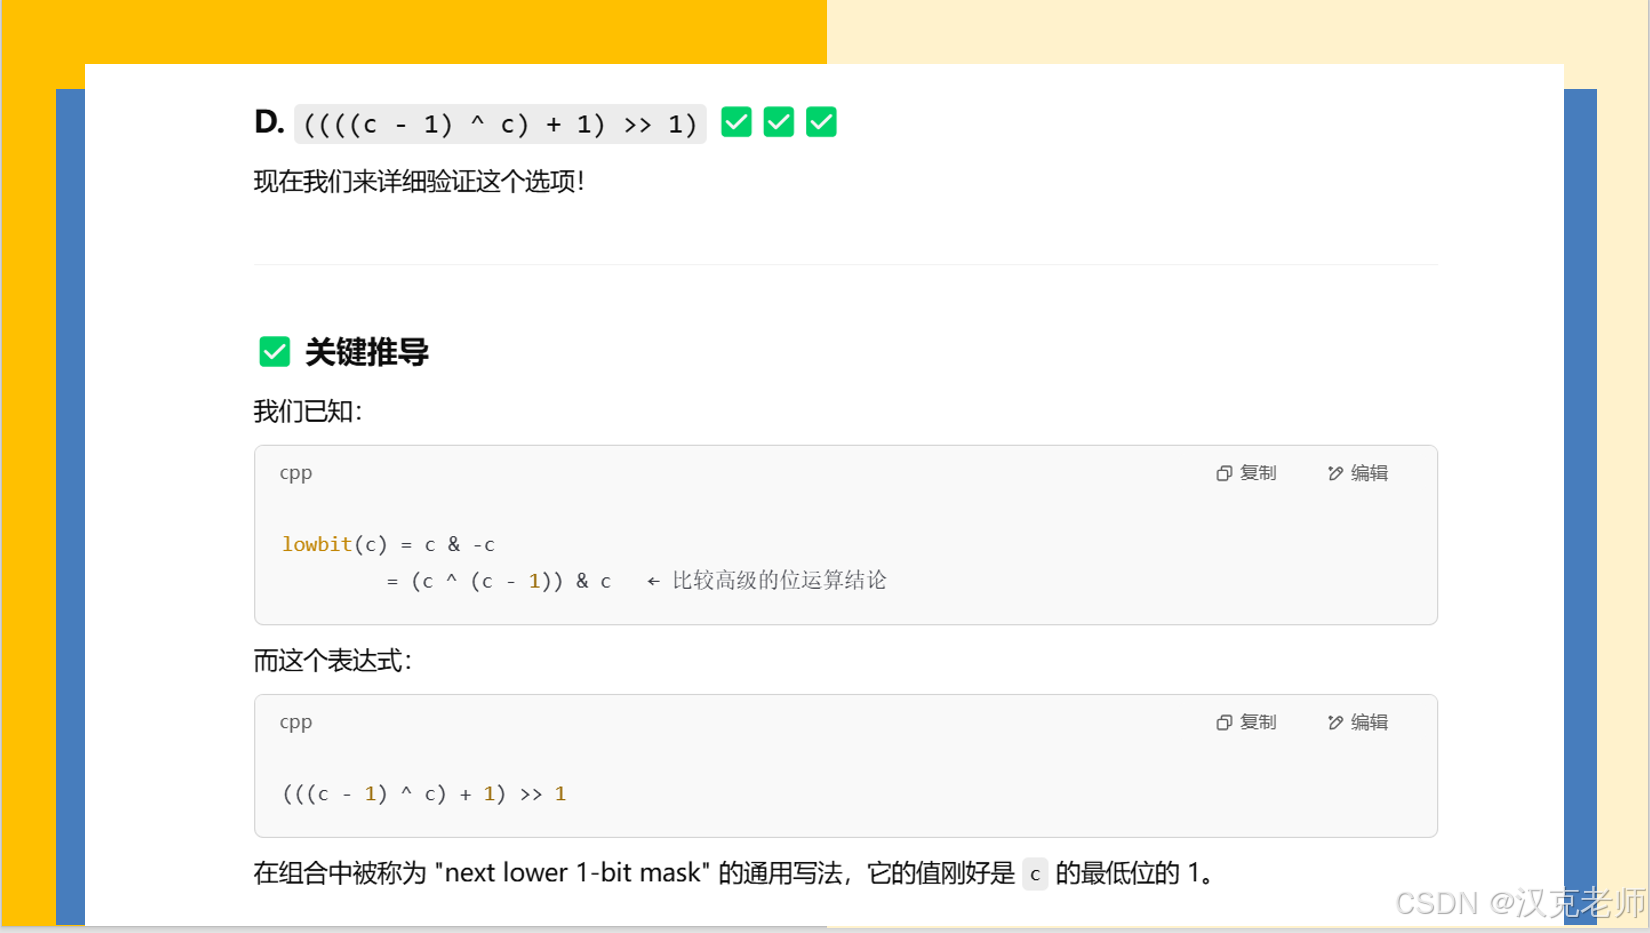
Task: Click the first green checkmark after option D
Action: coord(736,122)
